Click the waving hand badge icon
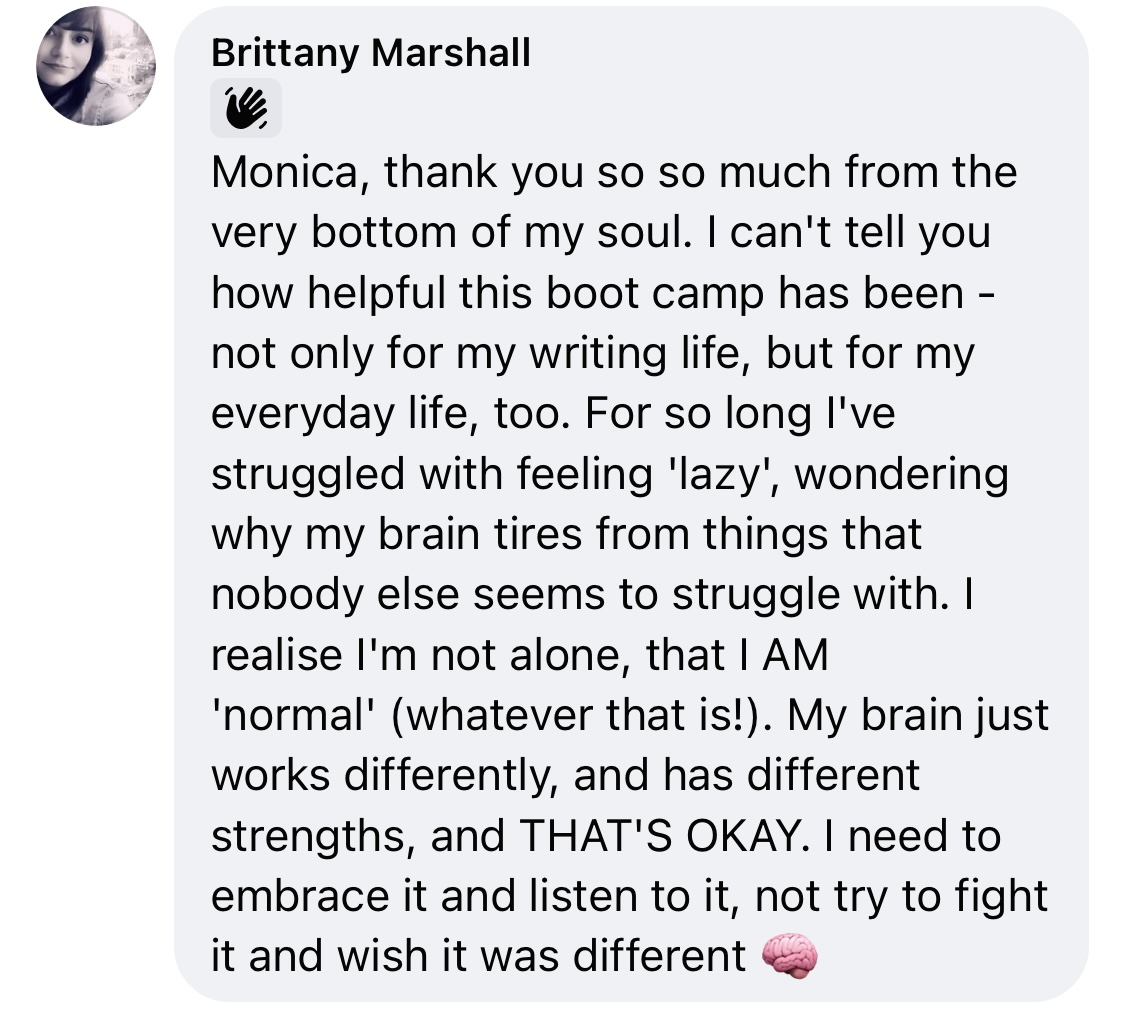 [x=246, y=108]
